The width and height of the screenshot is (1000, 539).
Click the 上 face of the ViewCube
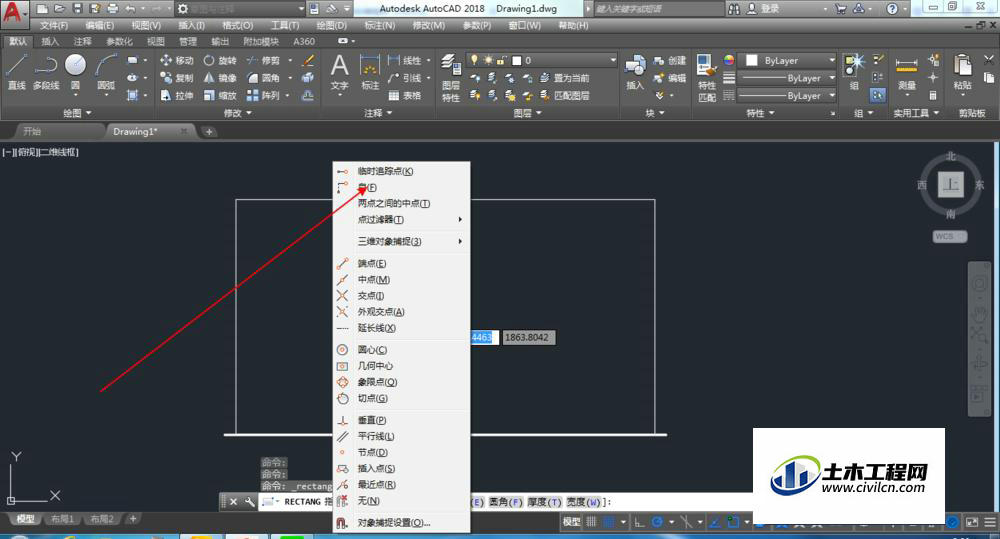pos(950,185)
